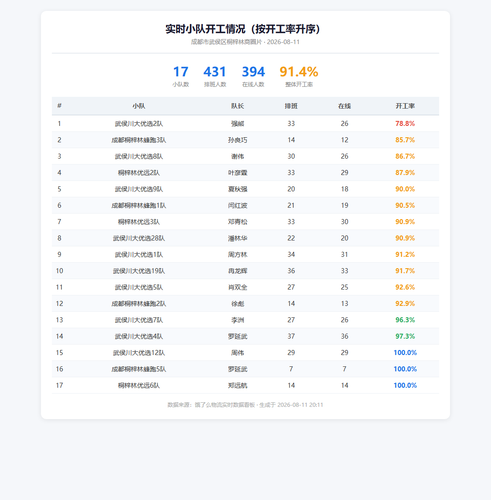Select team name 成都桐梓林蜂跑2队

point(139,303)
